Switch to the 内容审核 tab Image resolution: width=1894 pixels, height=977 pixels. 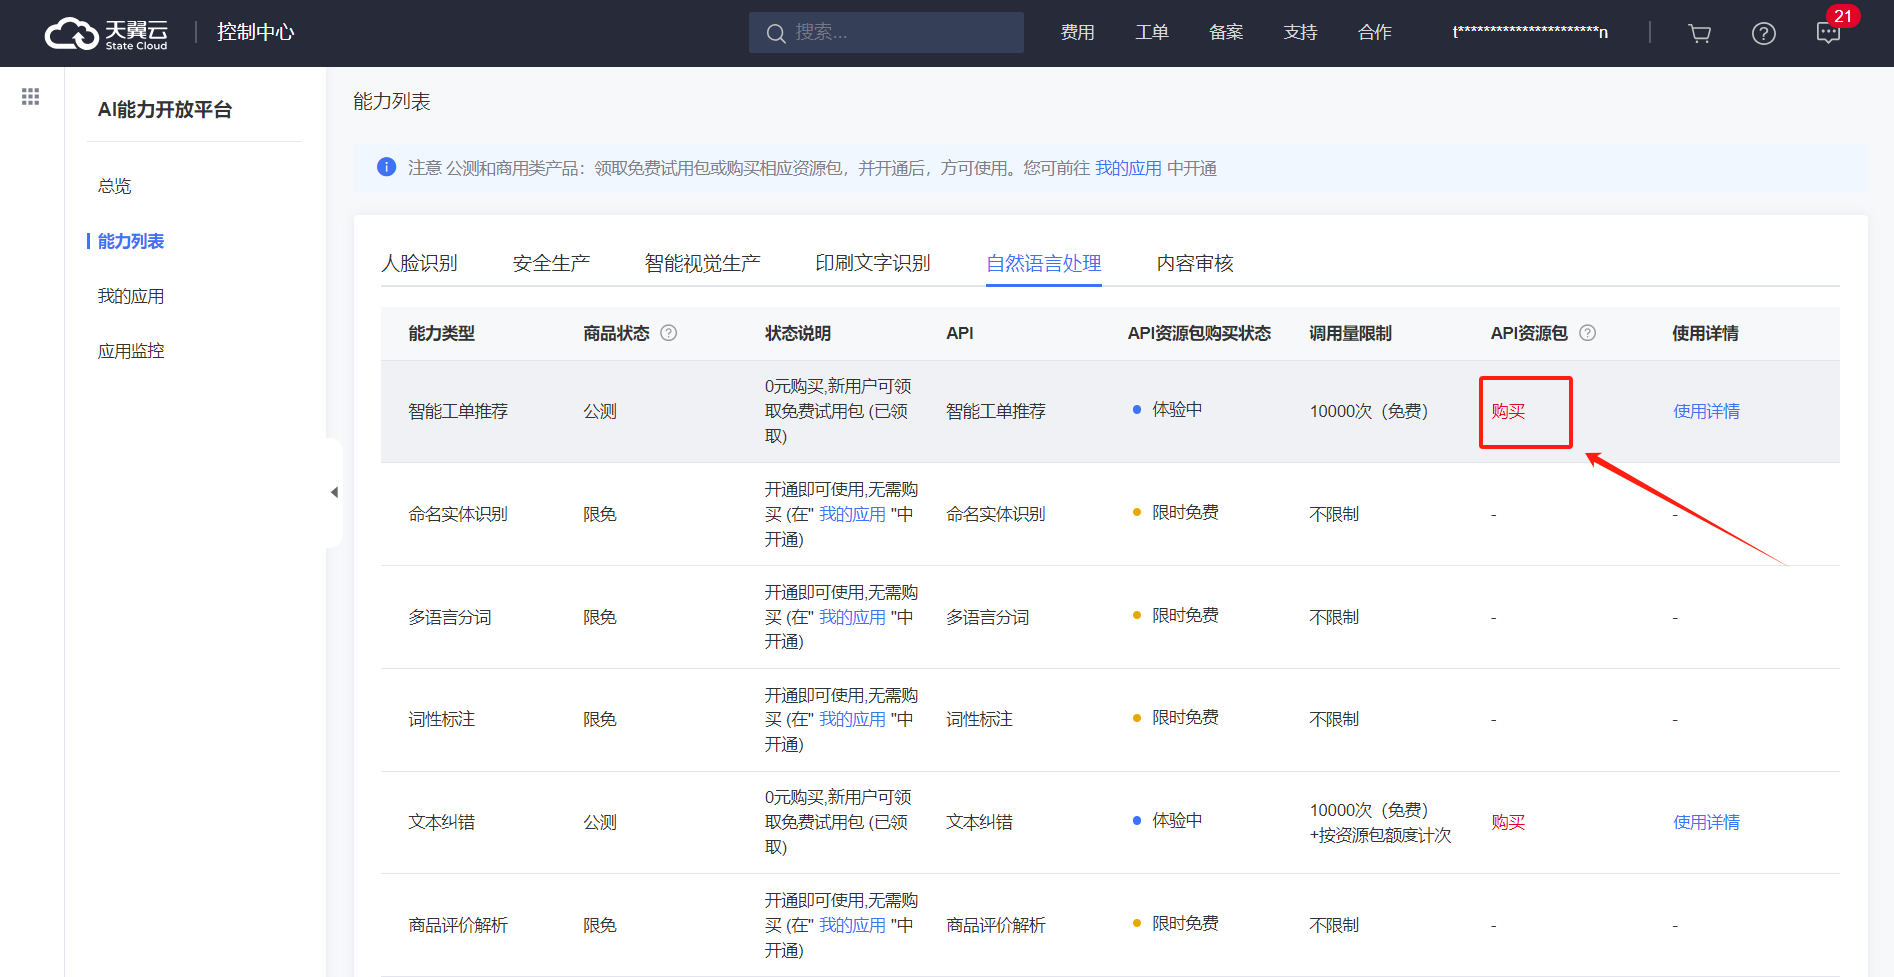coord(1195,263)
